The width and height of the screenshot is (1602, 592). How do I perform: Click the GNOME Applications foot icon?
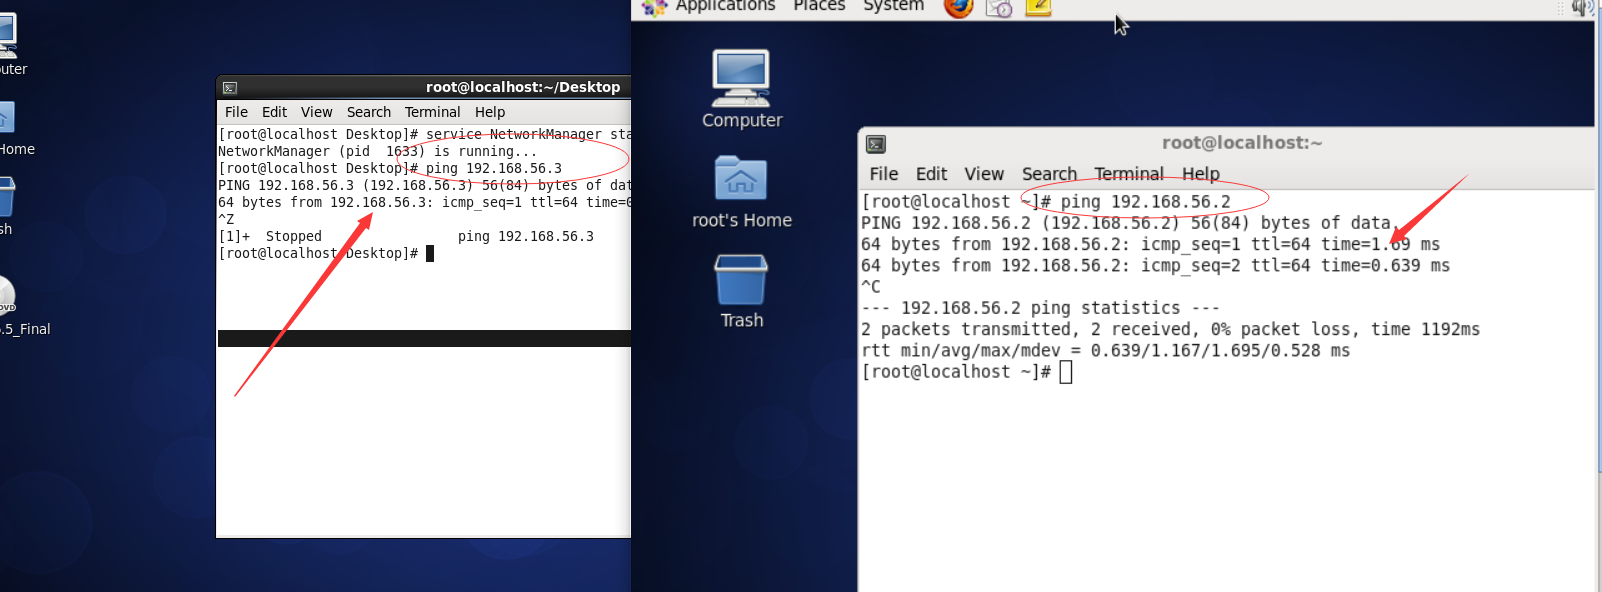(x=654, y=7)
